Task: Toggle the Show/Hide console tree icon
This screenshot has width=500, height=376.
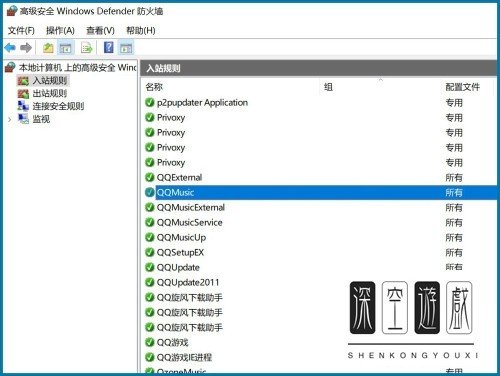Action: click(65, 48)
